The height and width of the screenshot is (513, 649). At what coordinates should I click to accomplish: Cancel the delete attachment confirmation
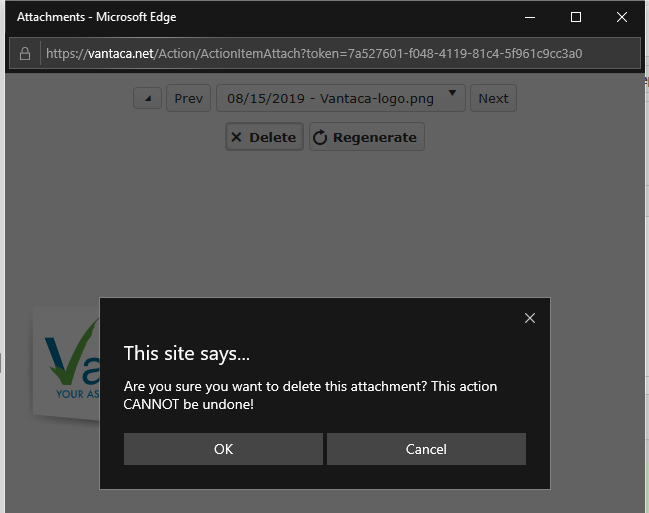(x=426, y=449)
